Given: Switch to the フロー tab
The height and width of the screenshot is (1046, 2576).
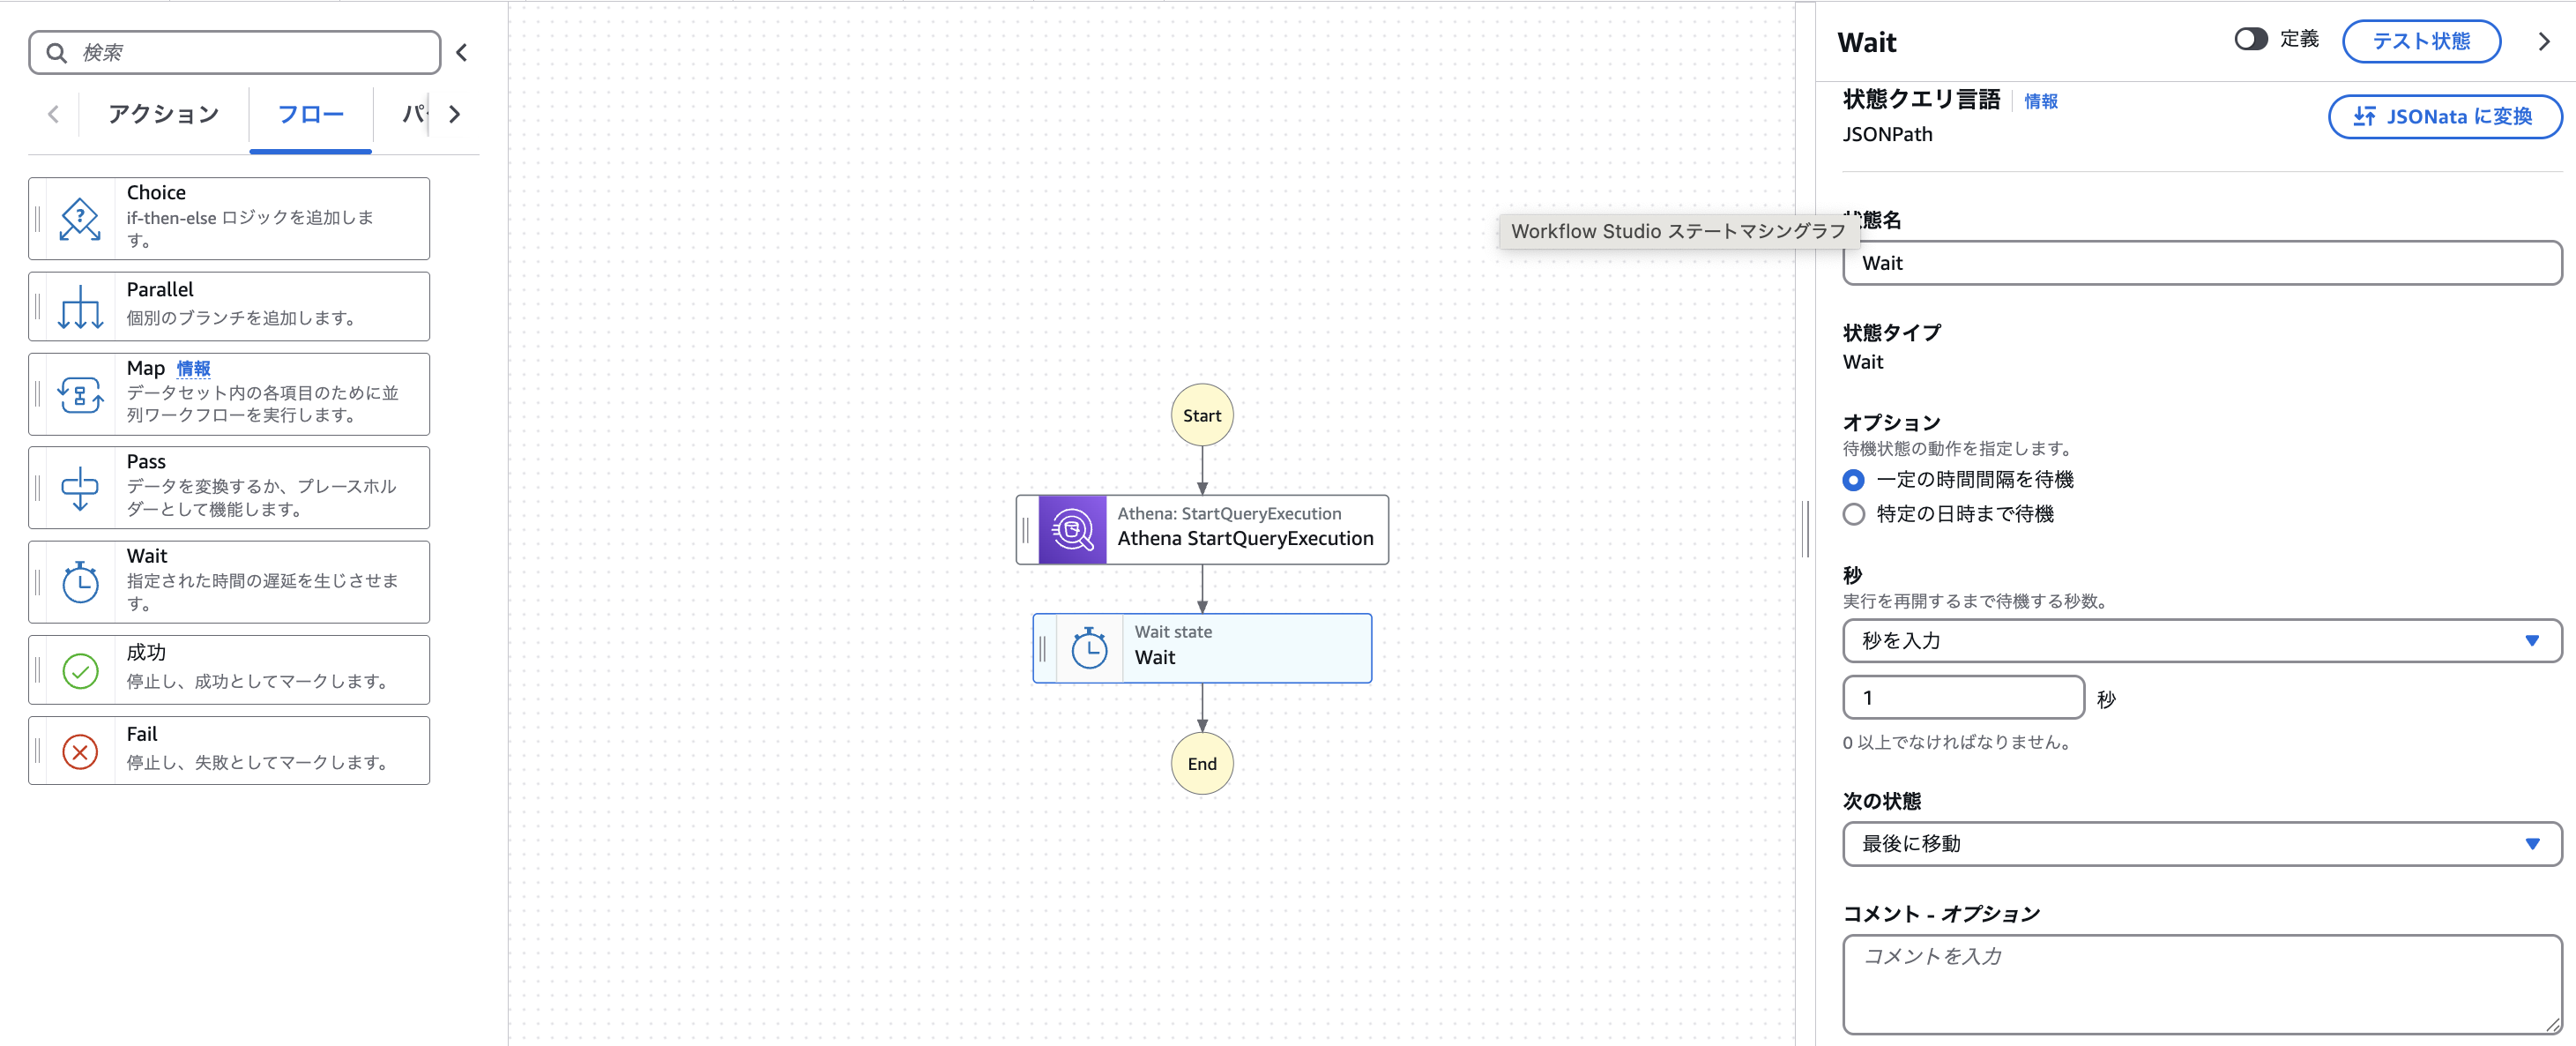Looking at the screenshot, I should [x=310, y=114].
